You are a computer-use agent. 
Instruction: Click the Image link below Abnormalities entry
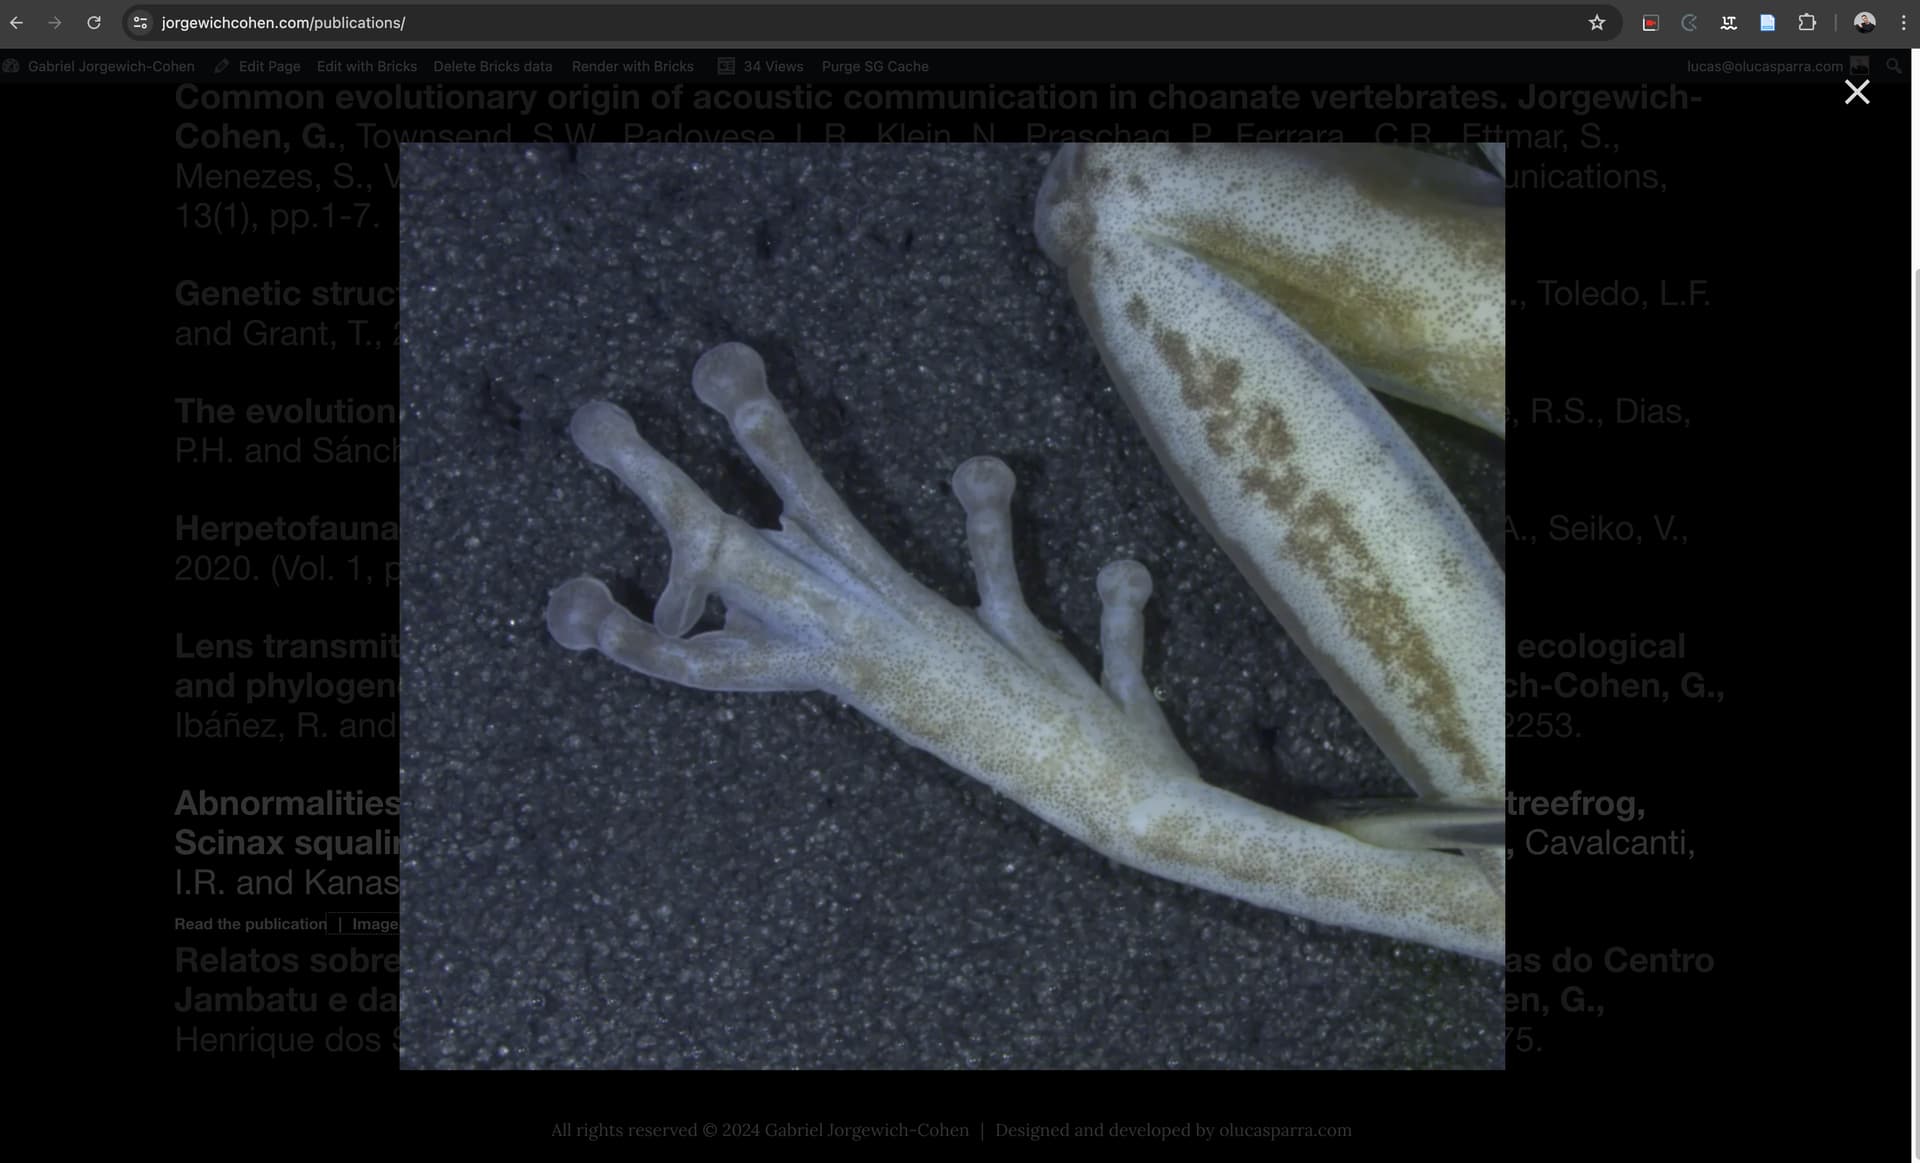click(375, 924)
